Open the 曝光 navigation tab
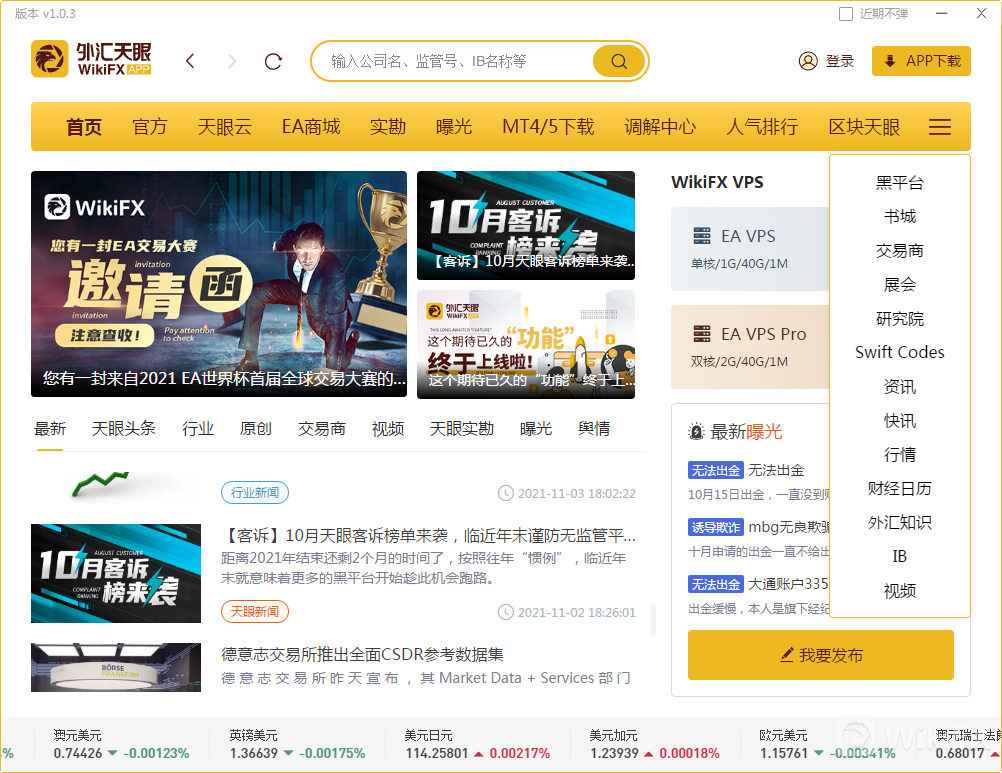Screen dimensions: 1002x773 (x=454, y=127)
